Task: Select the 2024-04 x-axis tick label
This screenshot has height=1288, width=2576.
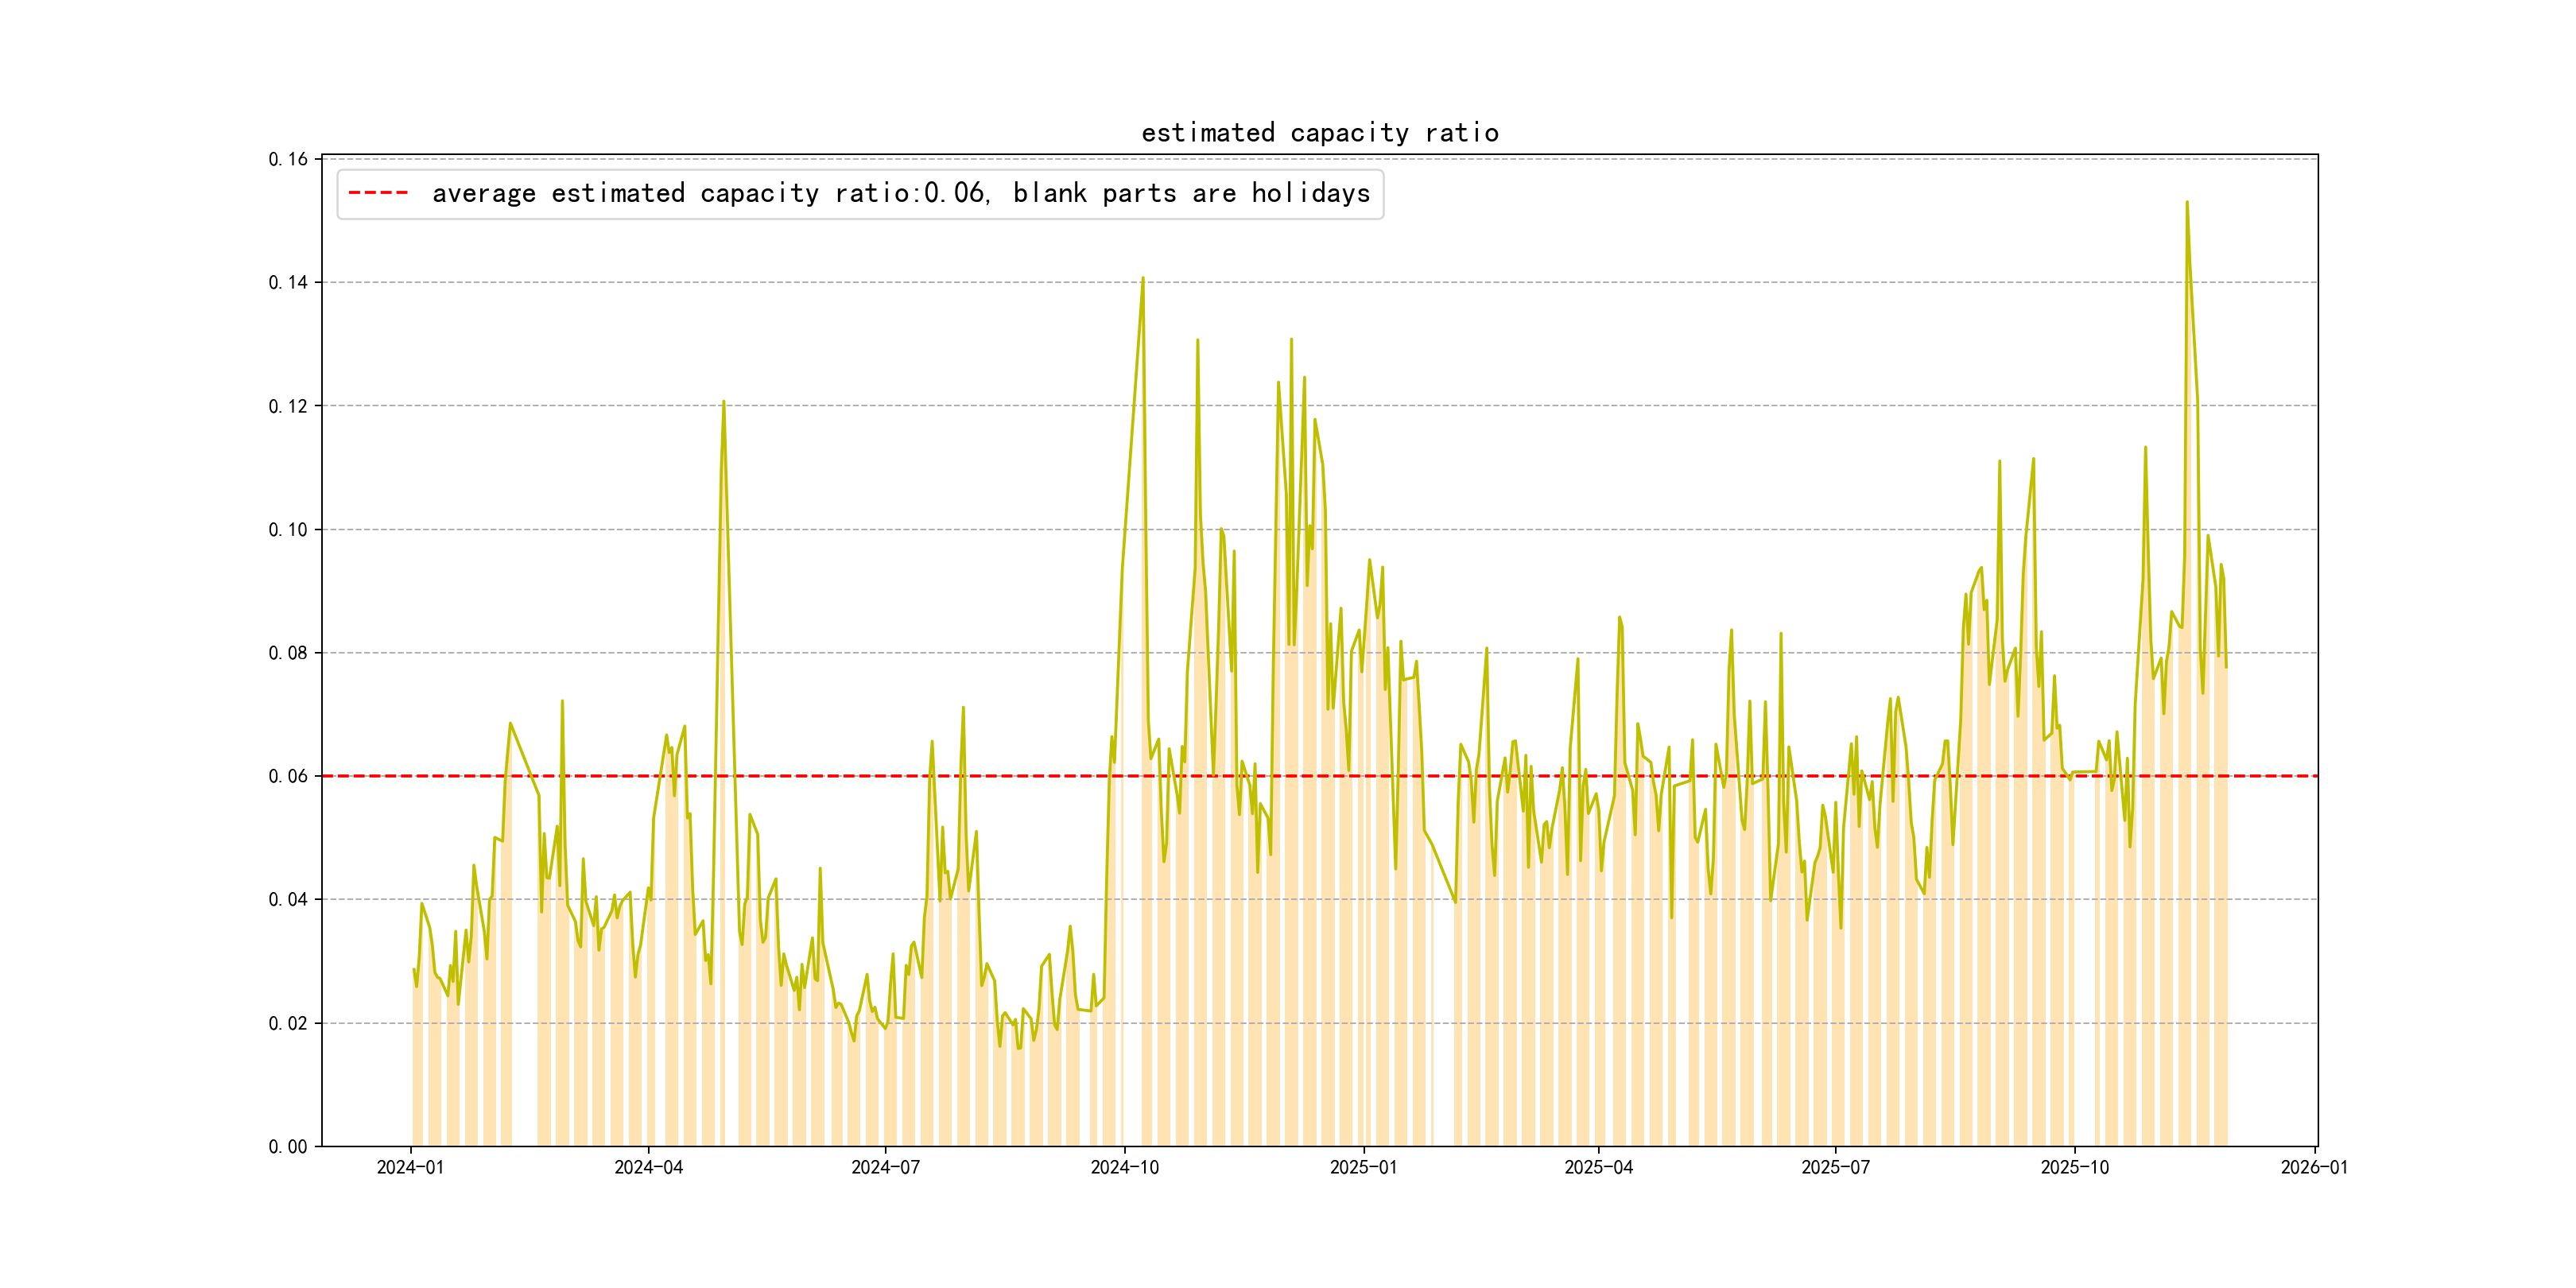Action: point(648,1167)
